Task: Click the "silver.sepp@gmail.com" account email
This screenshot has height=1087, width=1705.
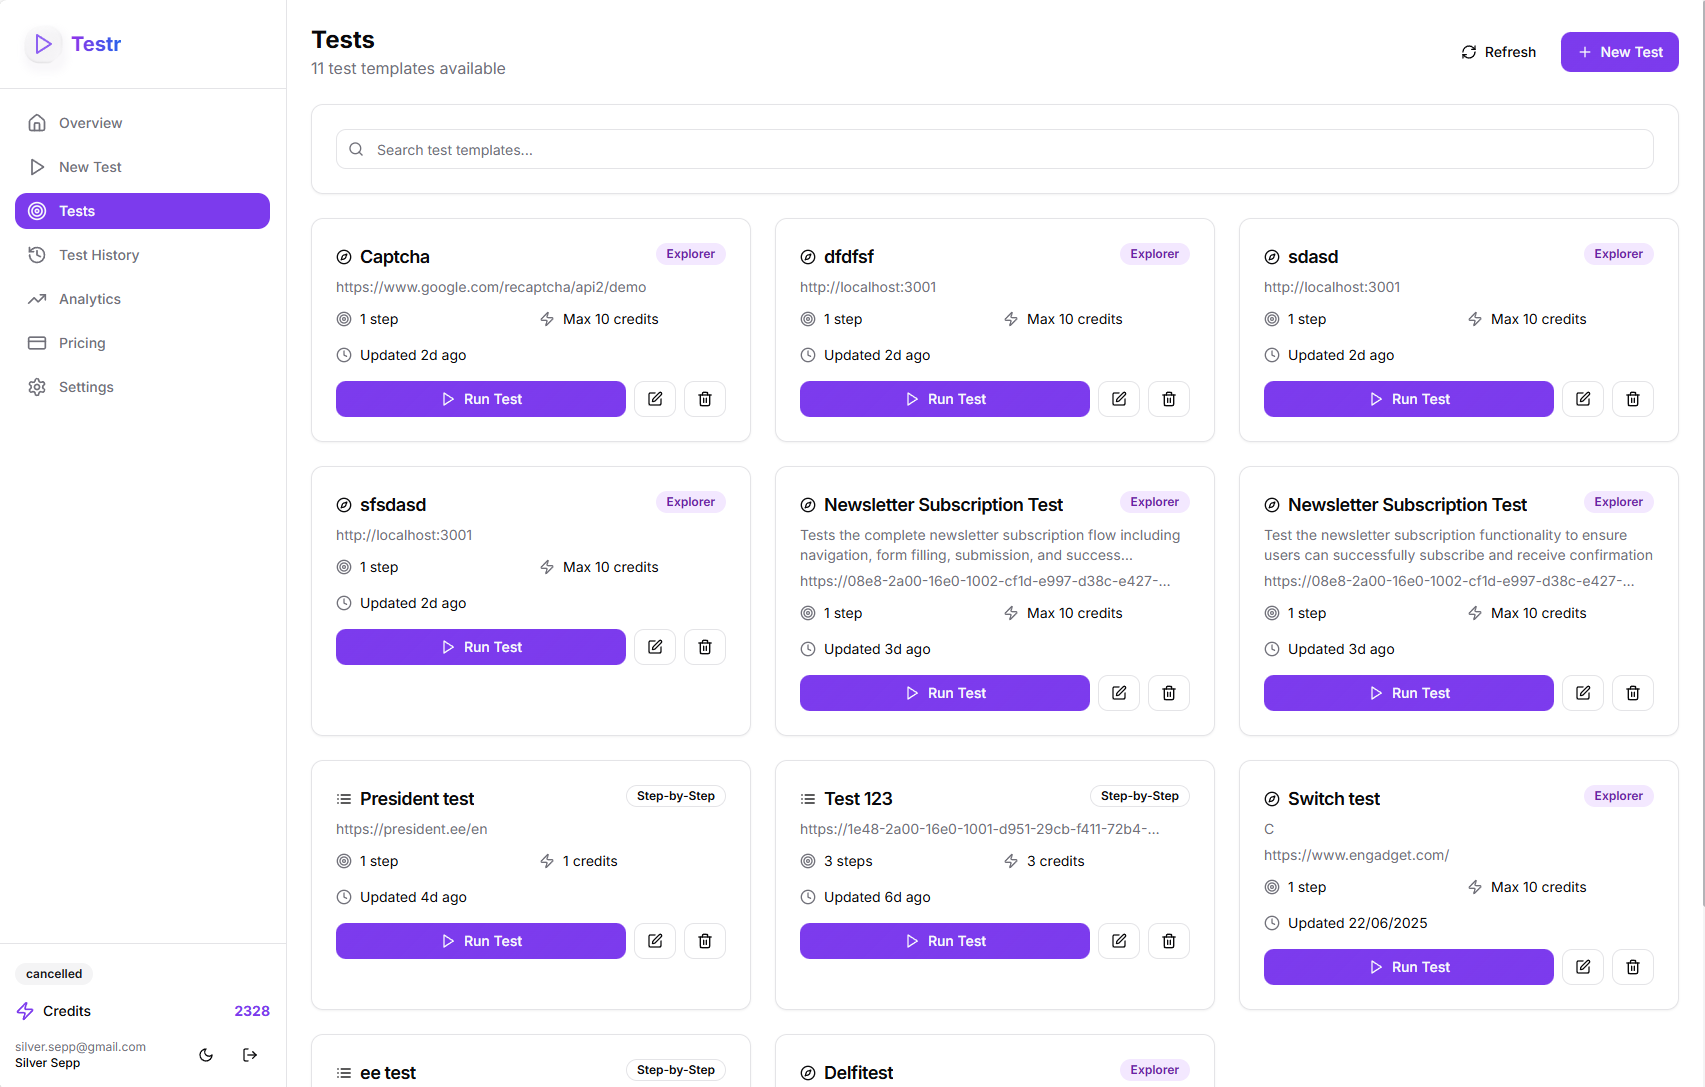Action: point(80,1047)
